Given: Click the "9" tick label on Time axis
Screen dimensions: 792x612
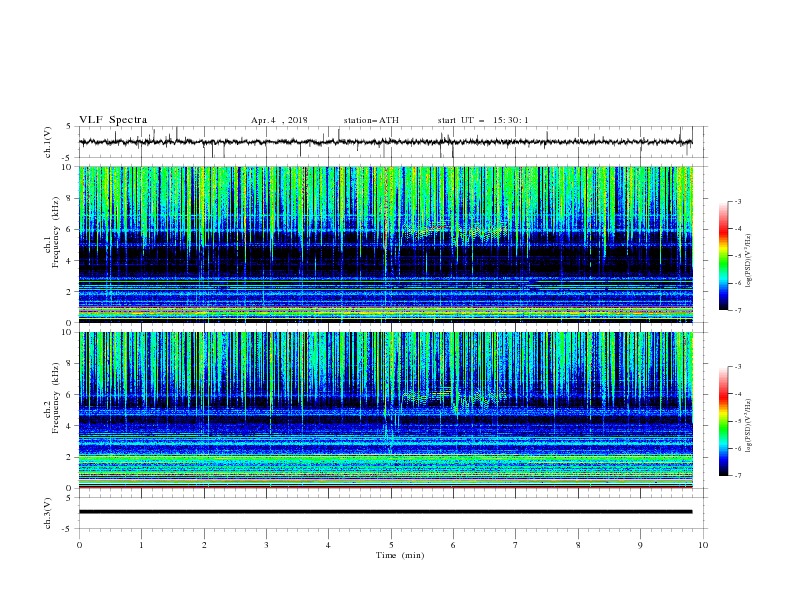Looking at the screenshot, I should click(640, 545).
